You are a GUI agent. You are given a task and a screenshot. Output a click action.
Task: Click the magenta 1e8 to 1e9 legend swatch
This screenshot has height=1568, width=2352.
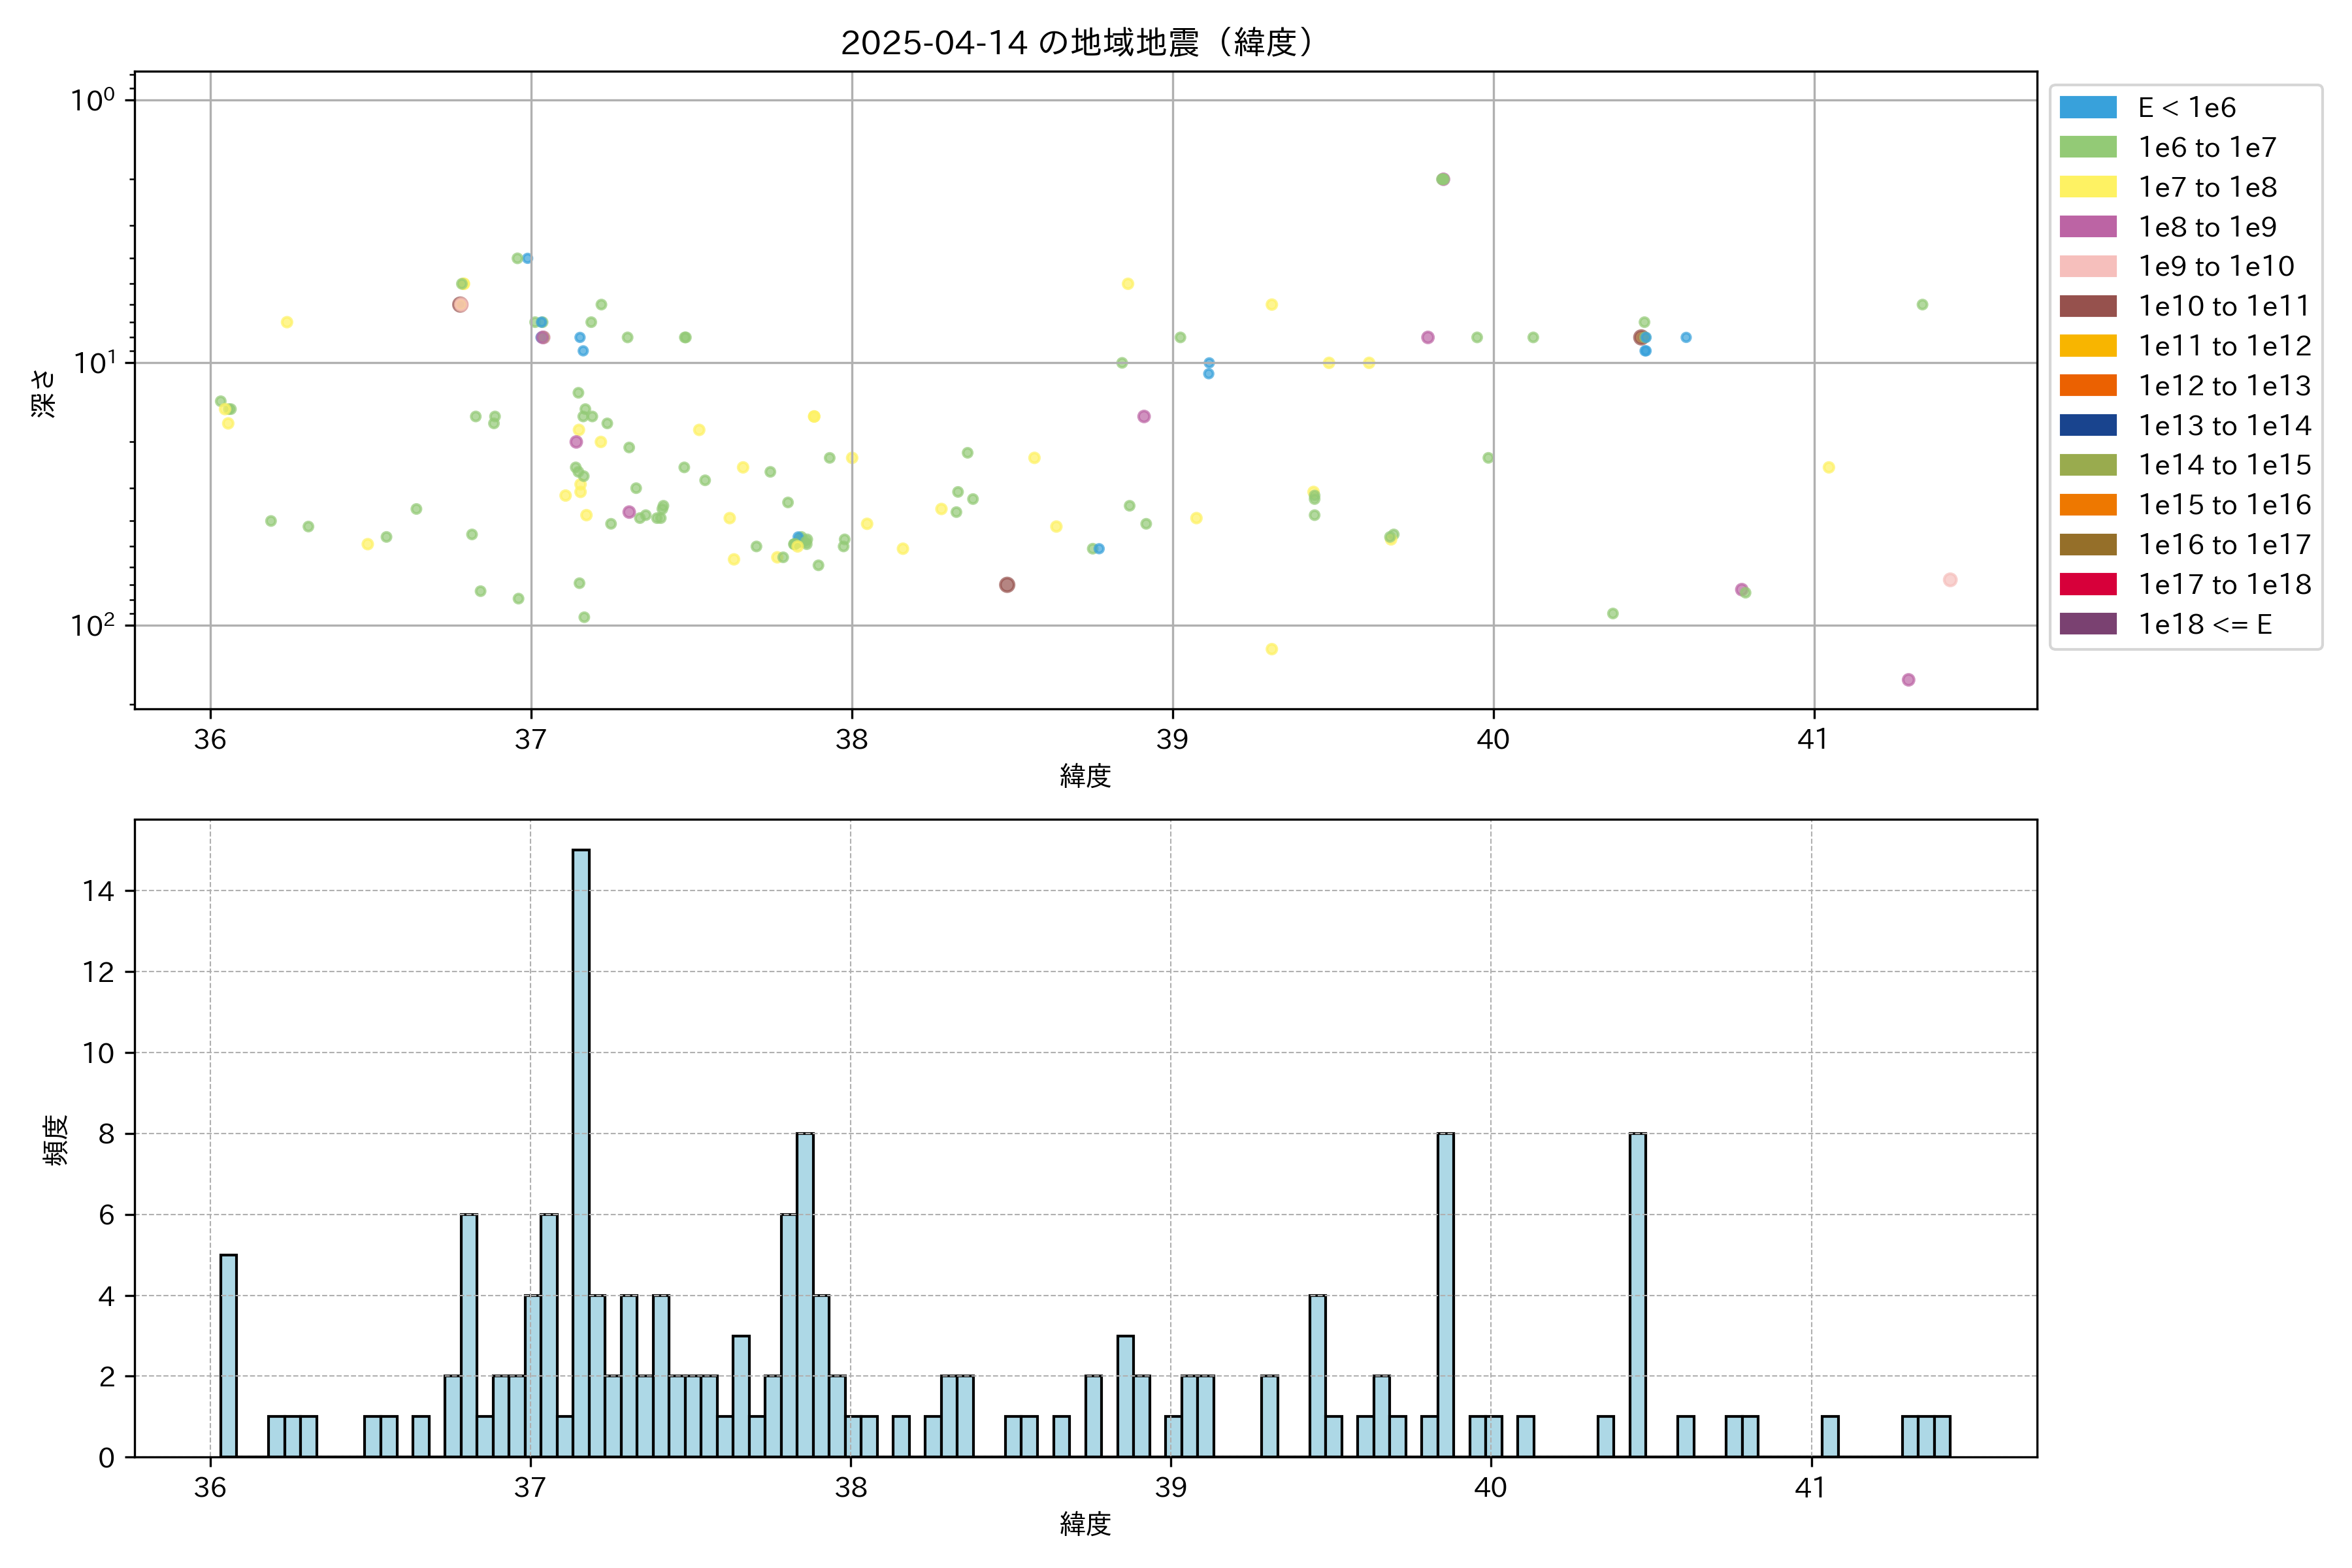(2088, 227)
